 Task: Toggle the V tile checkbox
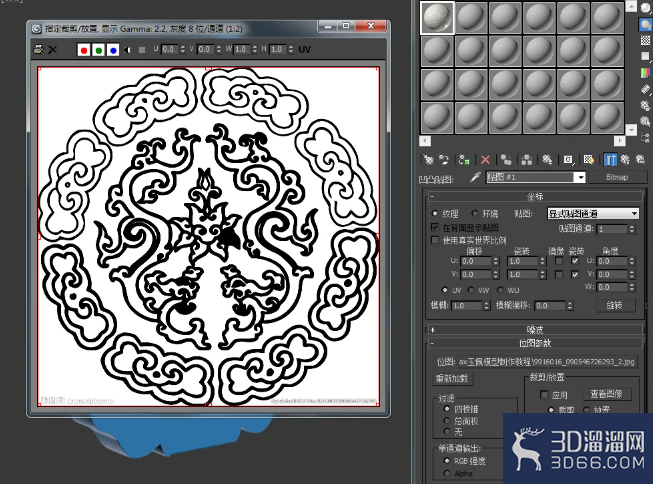coord(575,274)
